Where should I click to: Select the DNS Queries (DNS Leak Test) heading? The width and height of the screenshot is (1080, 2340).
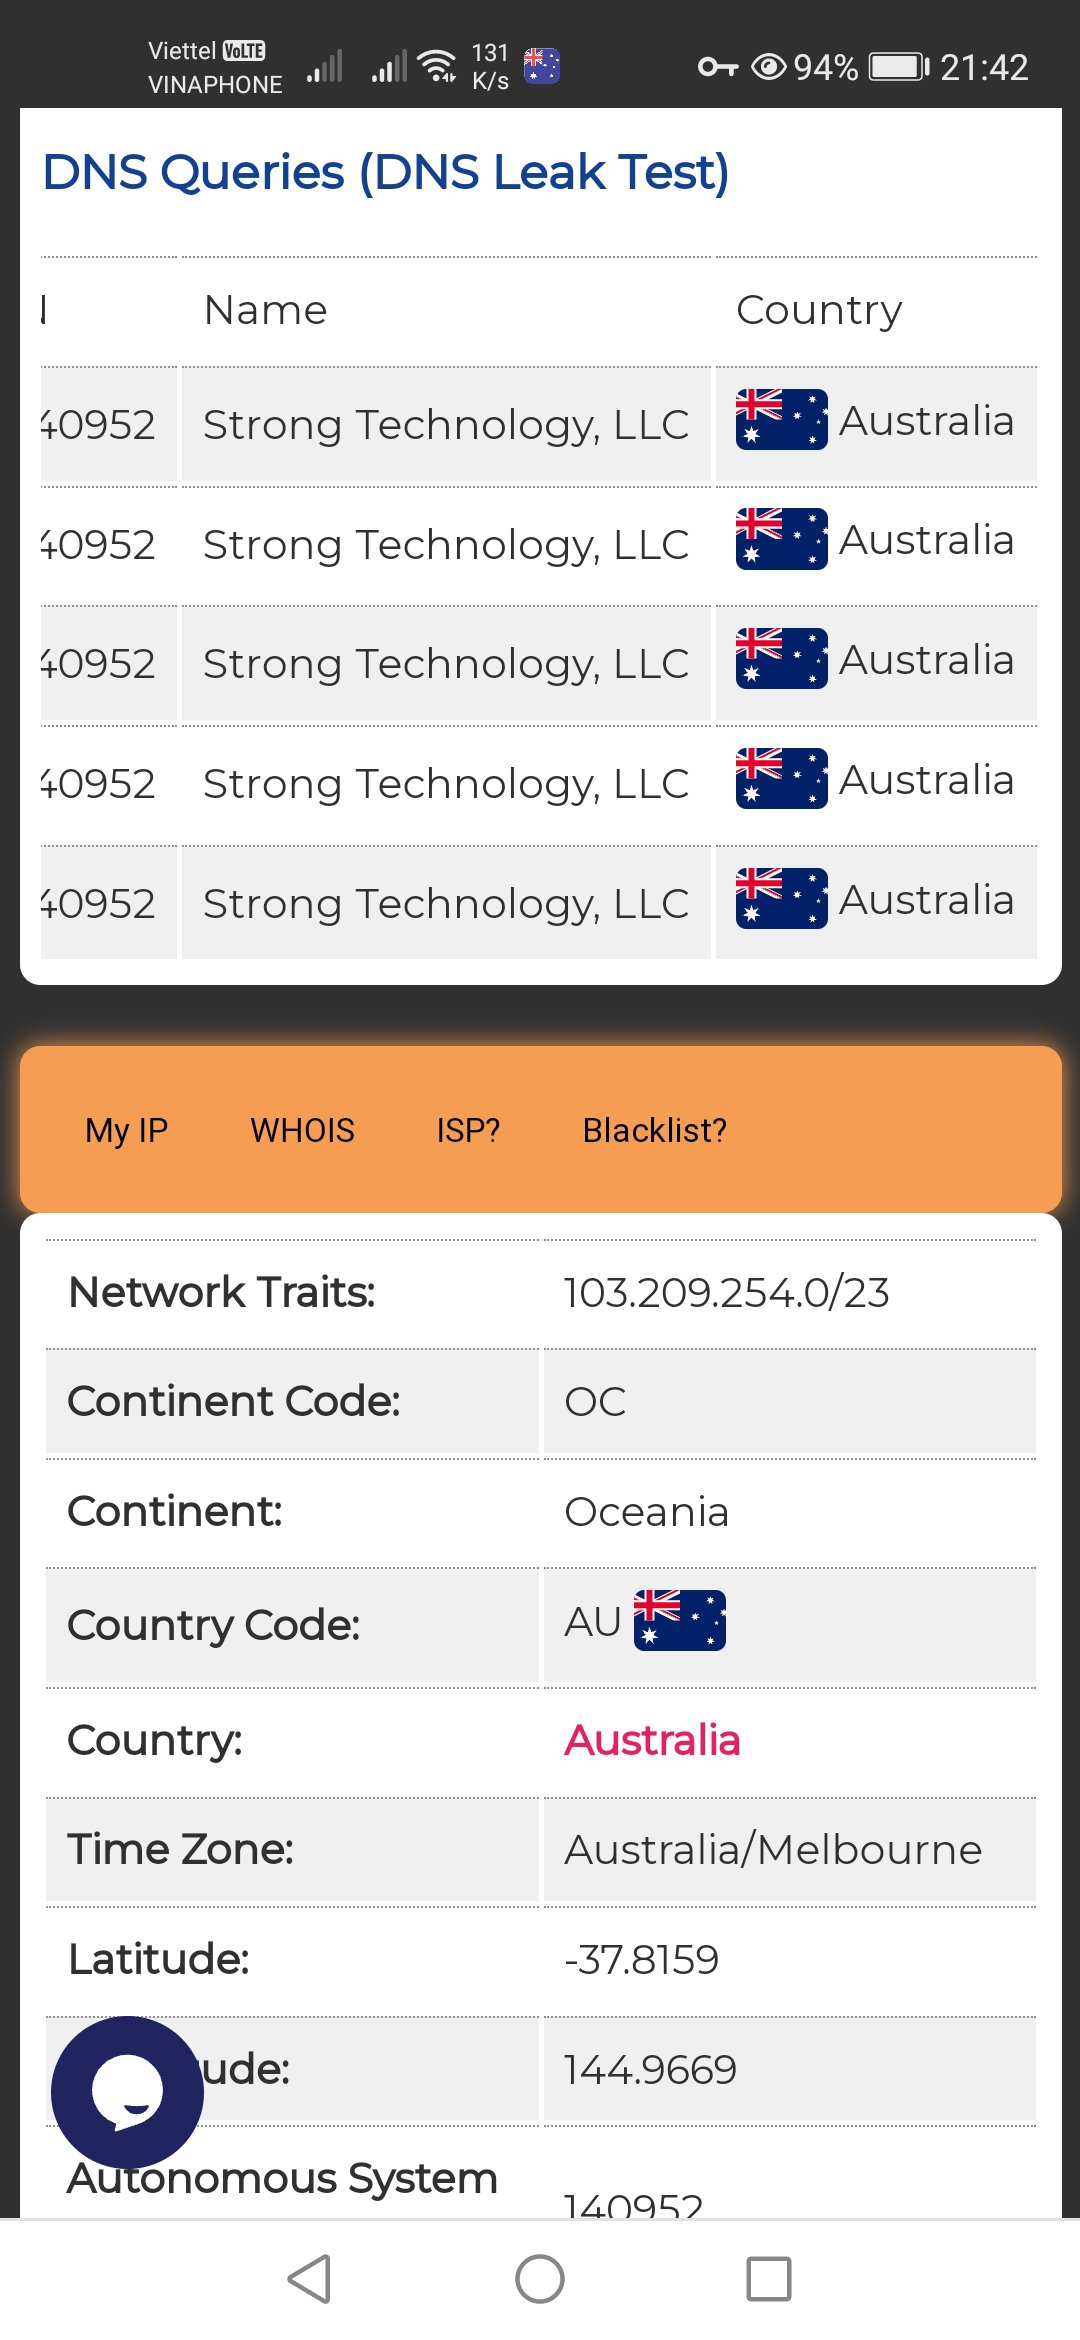tap(386, 172)
